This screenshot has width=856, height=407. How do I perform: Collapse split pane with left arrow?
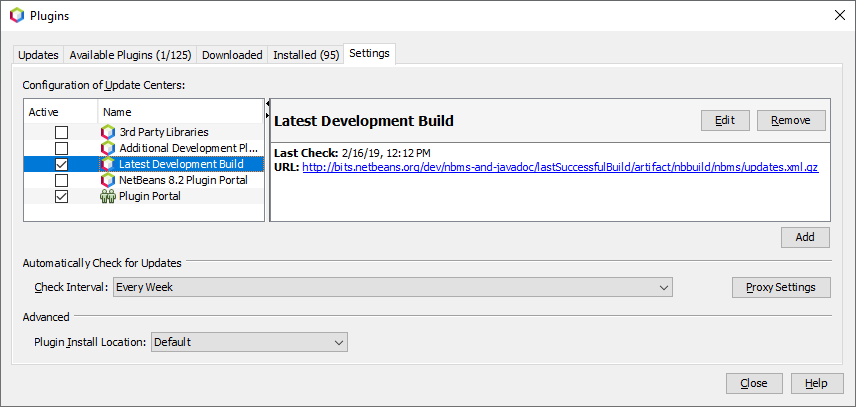(x=268, y=104)
